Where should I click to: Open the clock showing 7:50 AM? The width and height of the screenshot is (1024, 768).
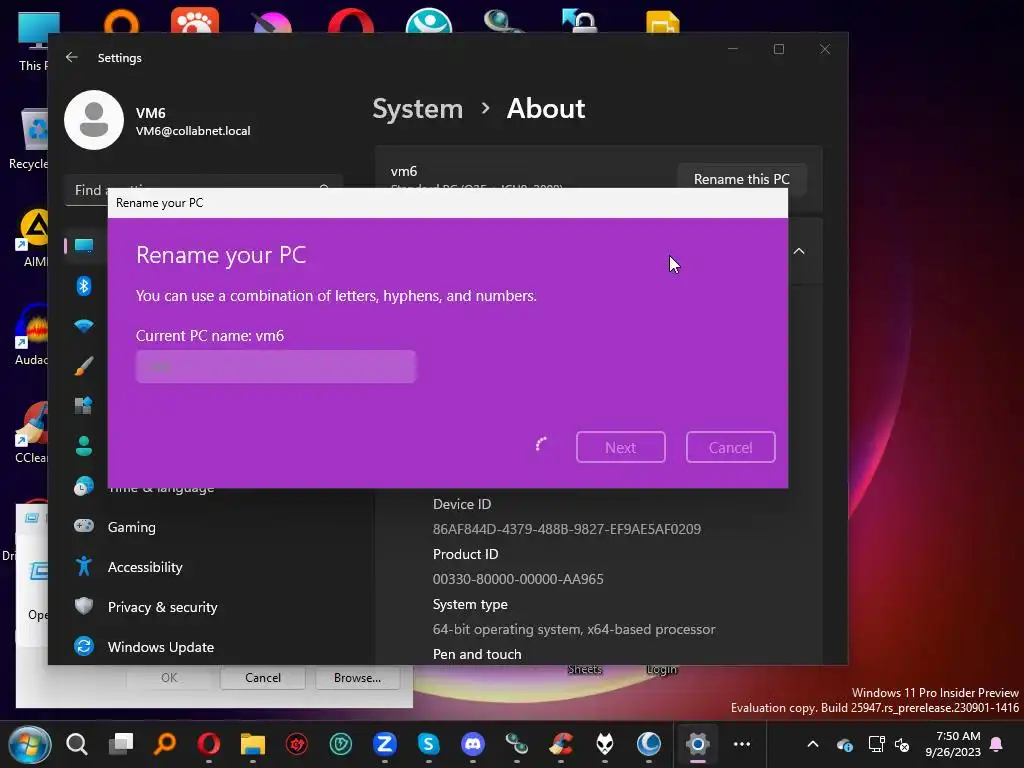(x=953, y=744)
